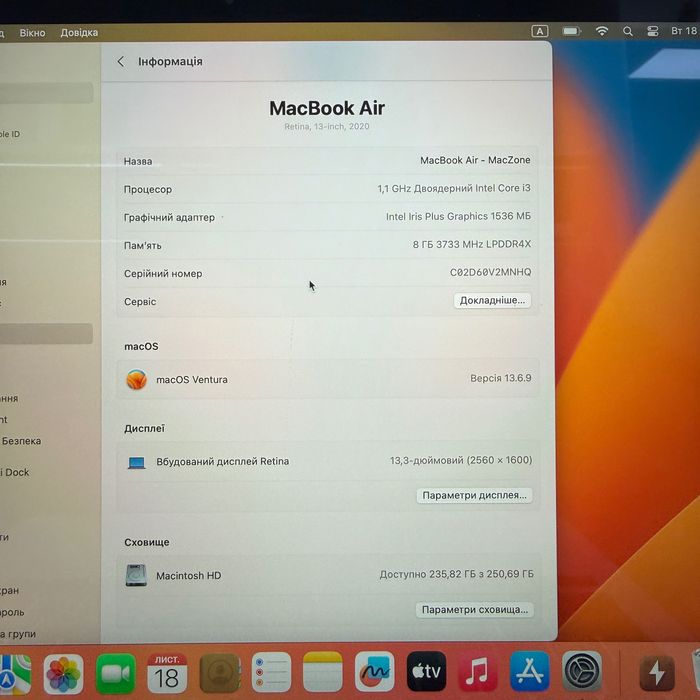
Task: Launch Reminders from the Dock
Action: [271, 672]
